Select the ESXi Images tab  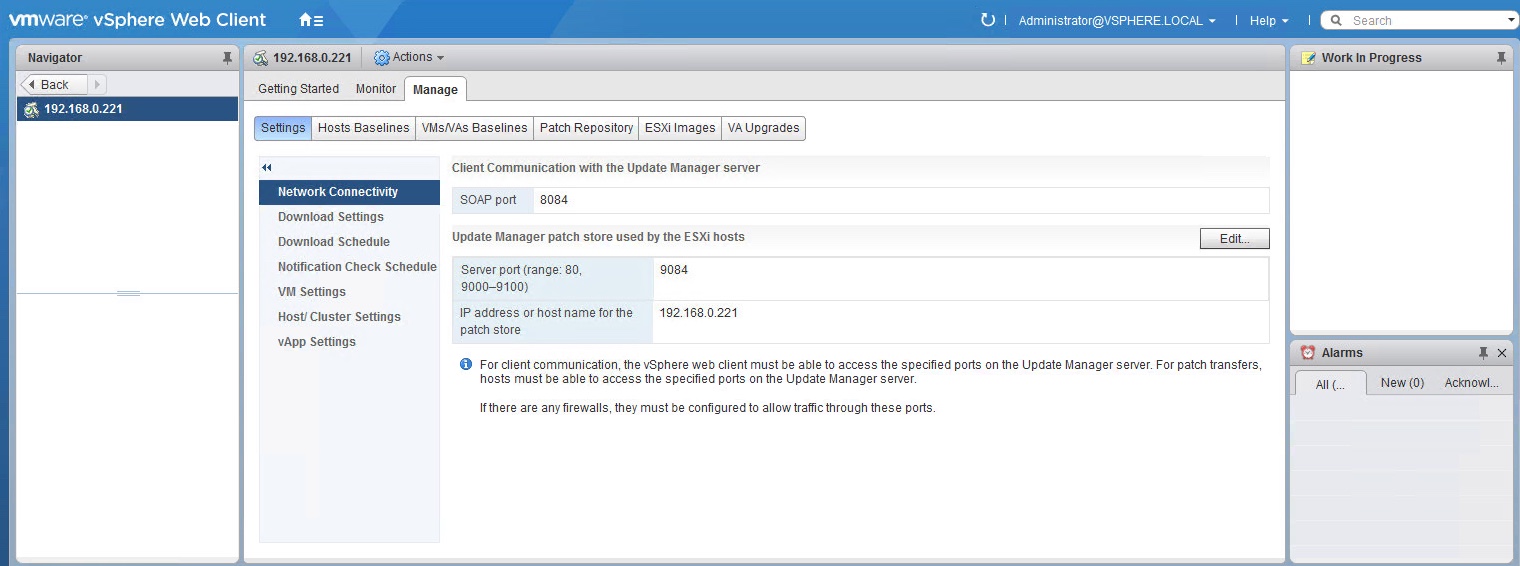click(x=680, y=128)
